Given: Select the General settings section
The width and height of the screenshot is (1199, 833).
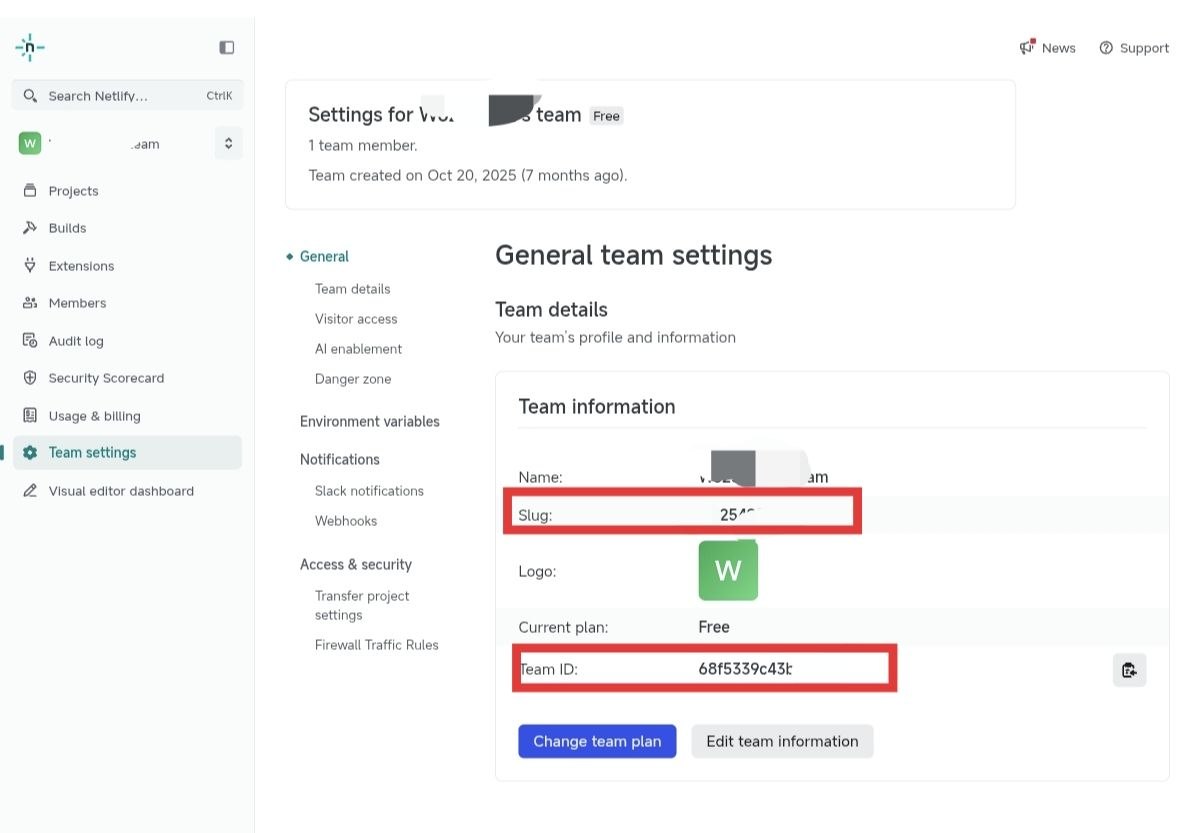Looking at the screenshot, I should coord(324,256).
